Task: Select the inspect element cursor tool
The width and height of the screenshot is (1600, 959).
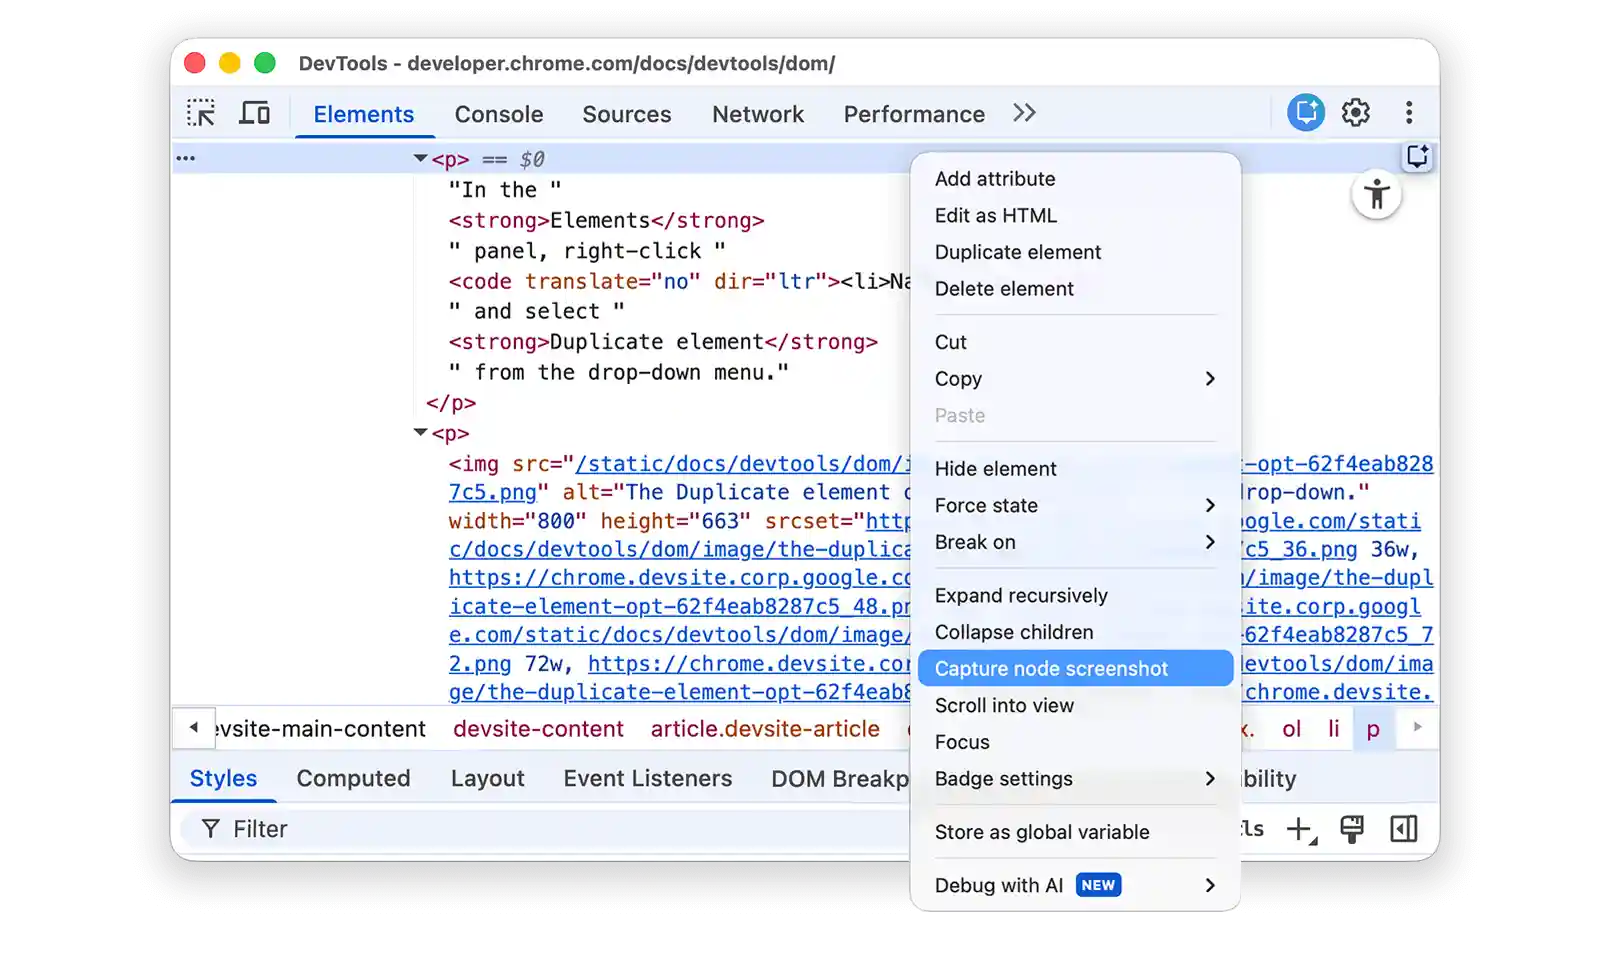Action: coord(200,112)
